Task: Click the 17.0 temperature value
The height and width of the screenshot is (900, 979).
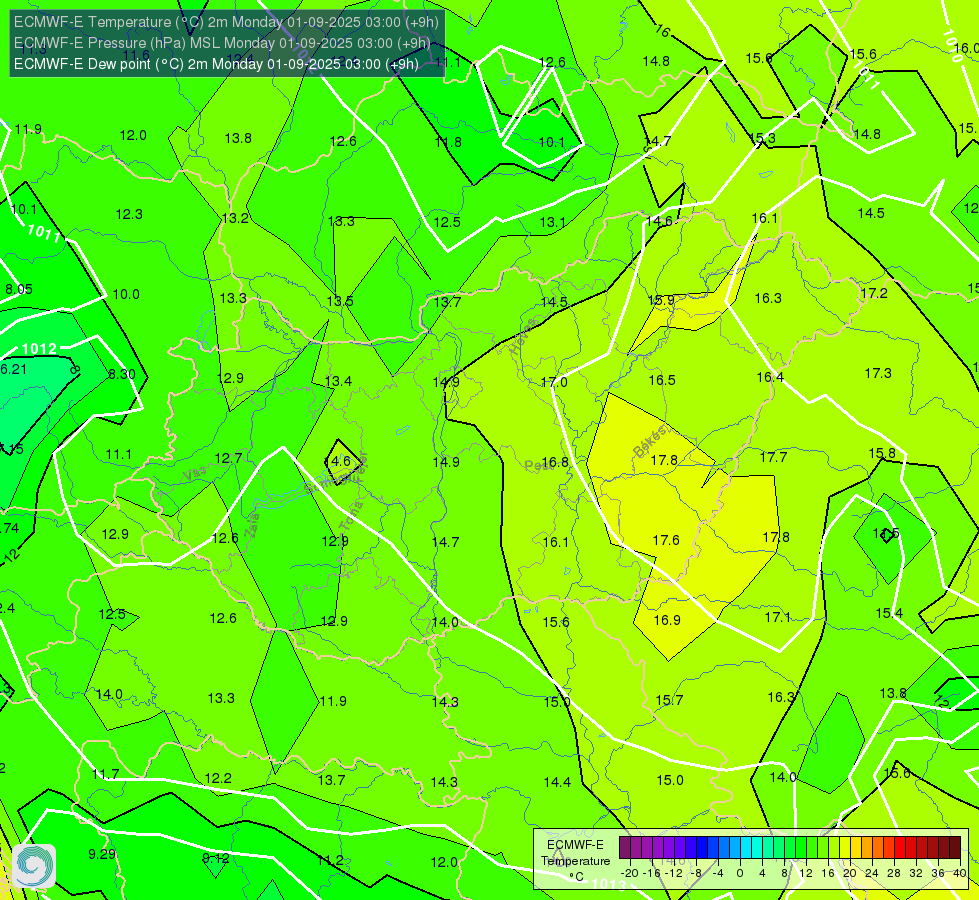Action: pos(554,382)
